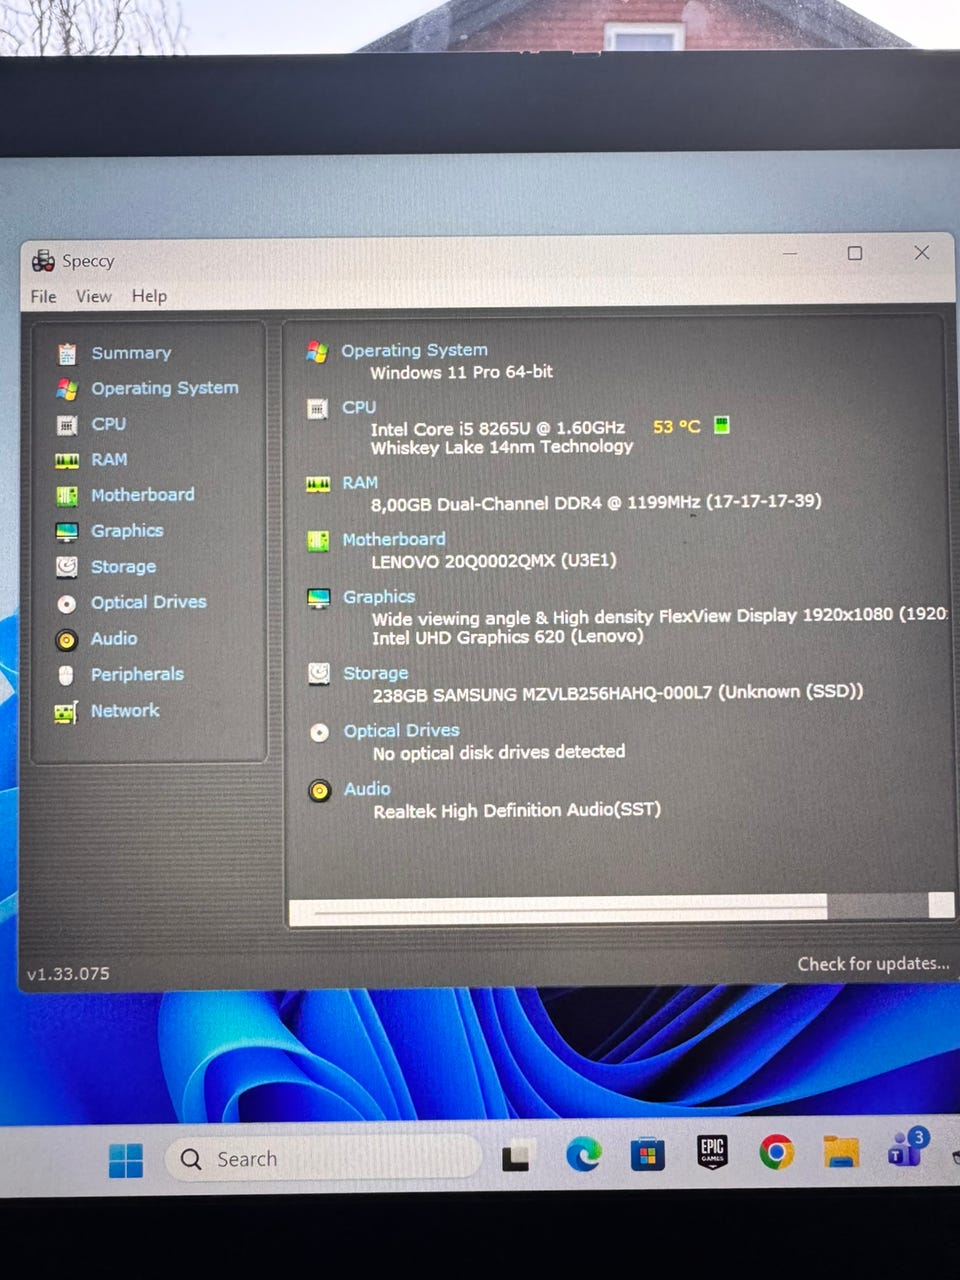Open the Summary section icon in sidebar
The height and width of the screenshot is (1280, 960).
click(67, 353)
